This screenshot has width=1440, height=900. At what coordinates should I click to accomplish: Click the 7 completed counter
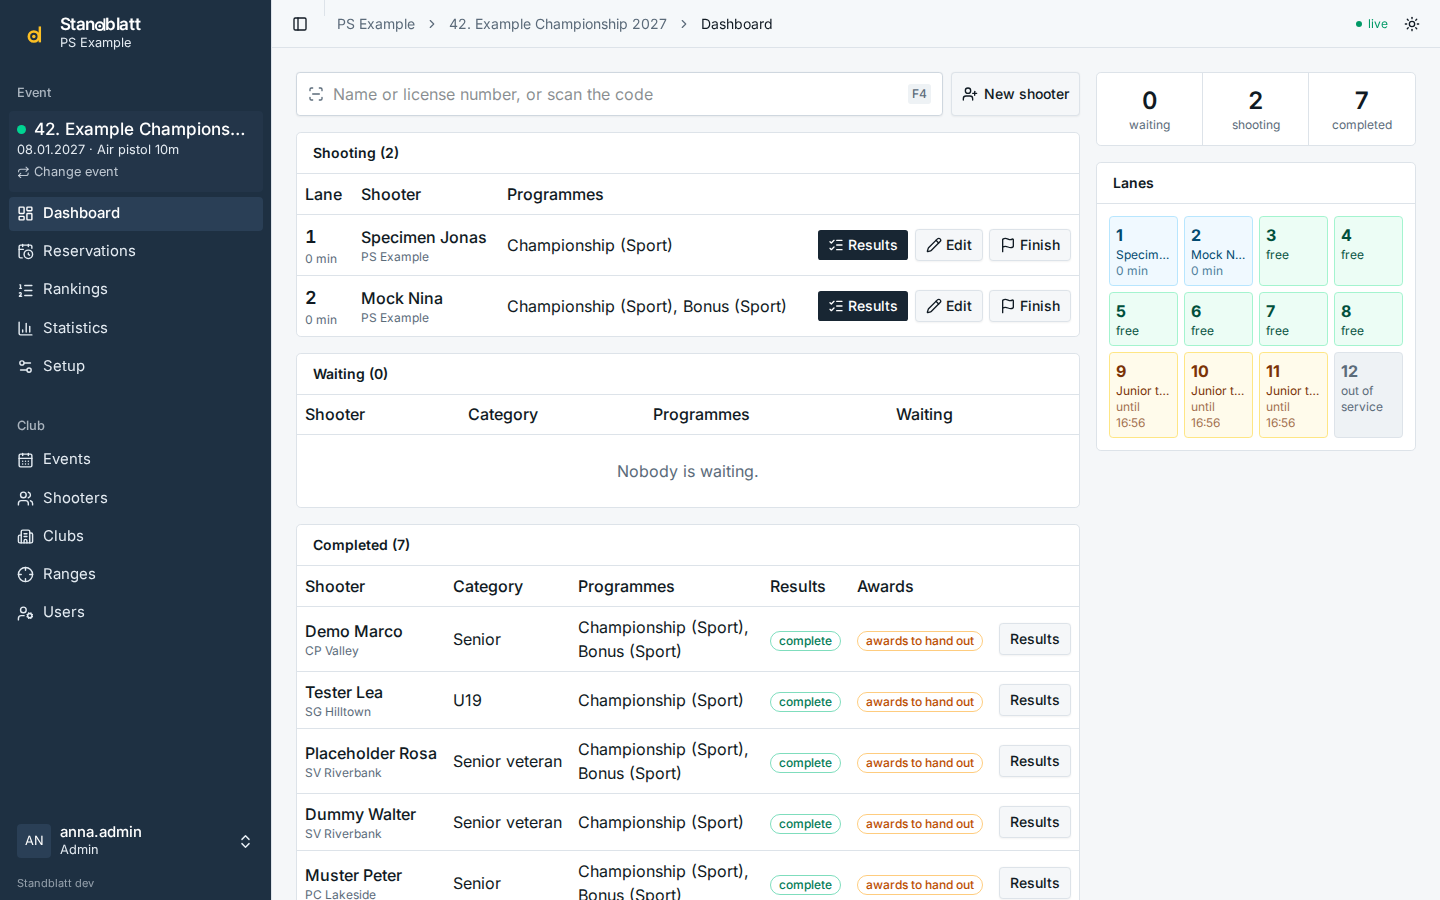coord(1361,109)
